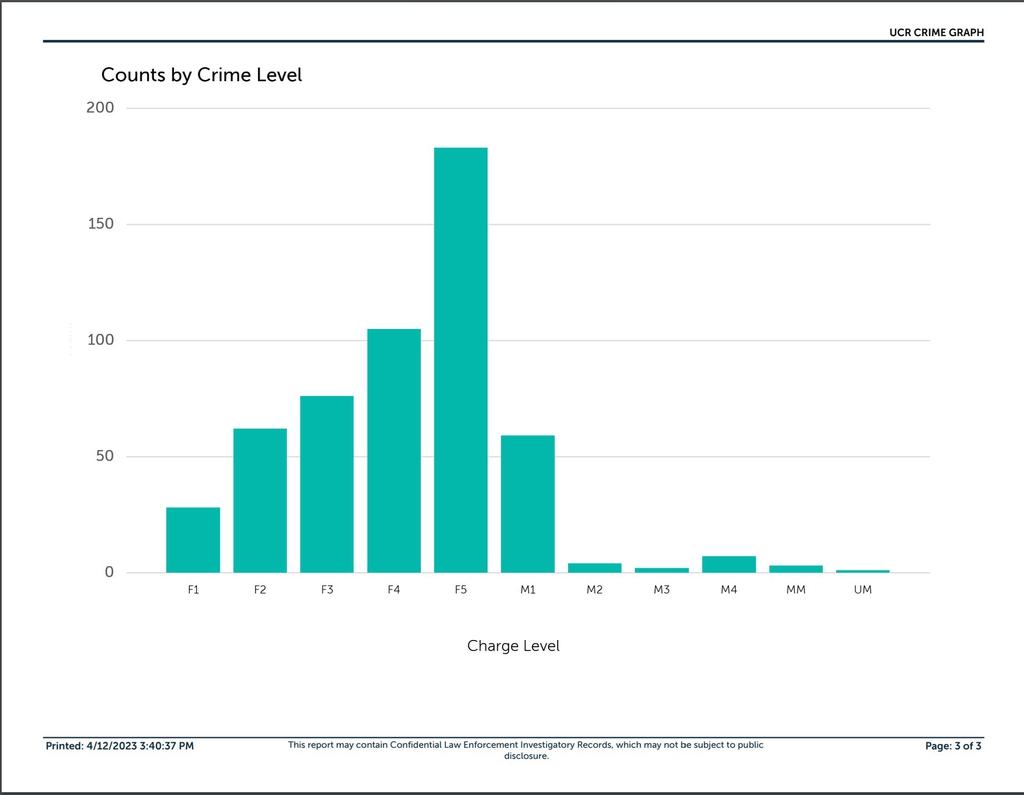Click the 'Charge Level' axis title
Viewport: 1024px width, 795px height.
(x=513, y=646)
